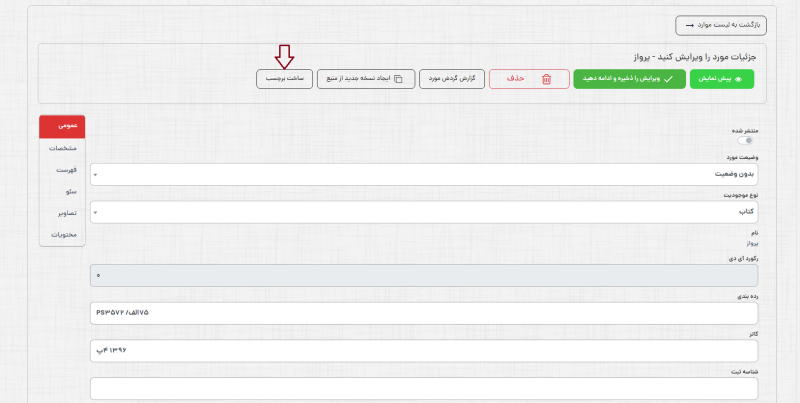Click the trash icon on the حذف button
The height and width of the screenshot is (403, 800).
pyautogui.click(x=546, y=79)
